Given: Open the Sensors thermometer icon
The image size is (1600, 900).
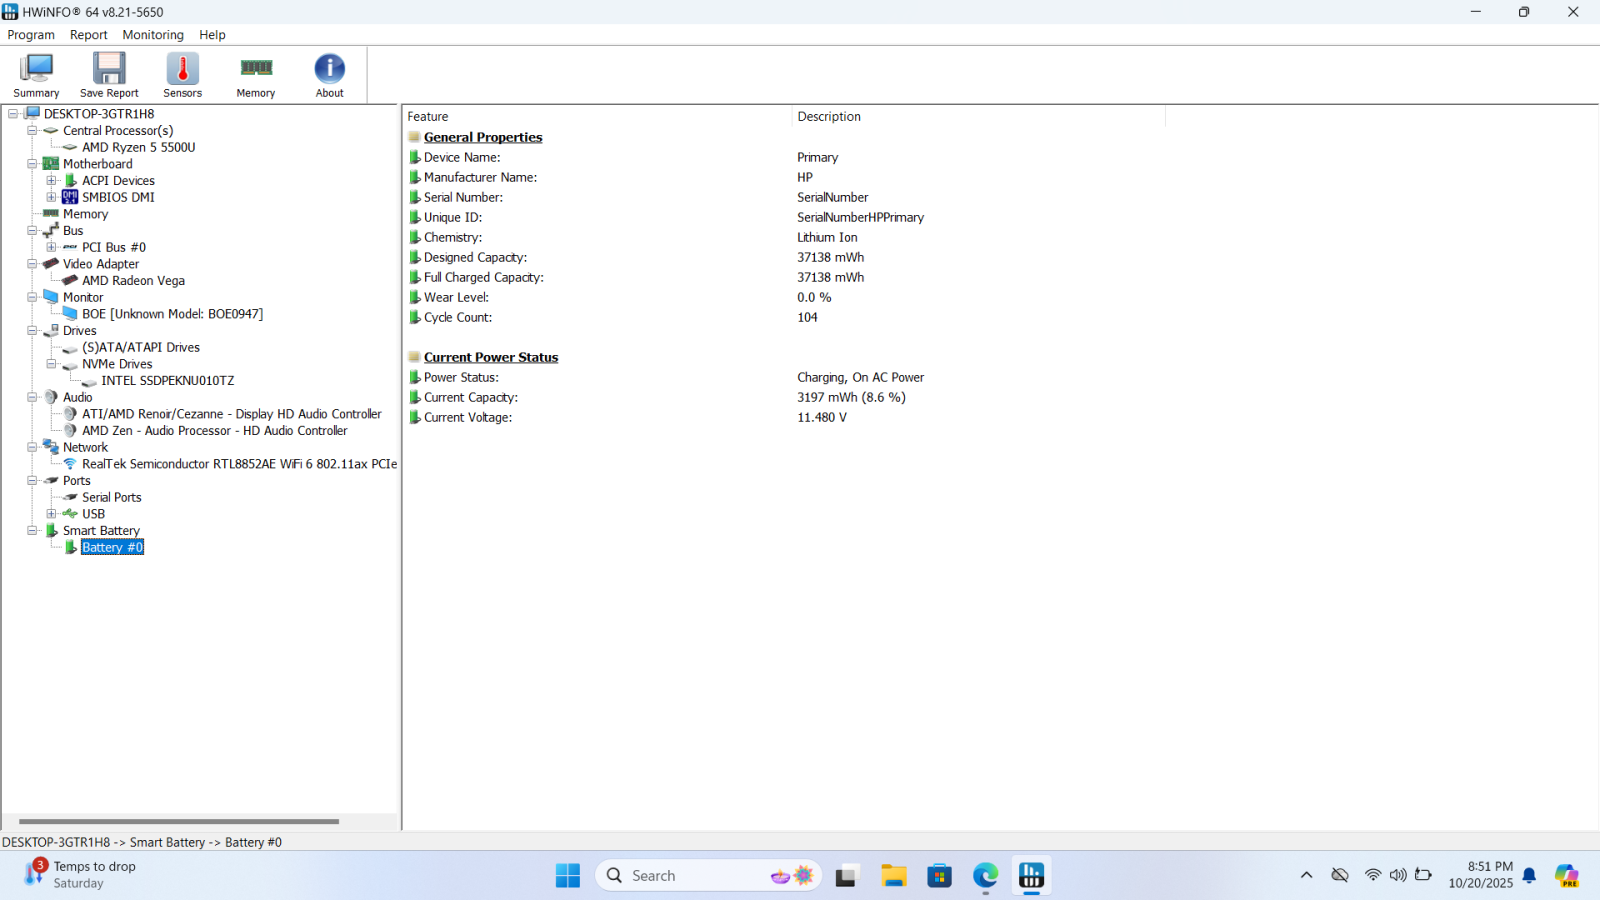Looking at the screenshot, I should point(182,75).
